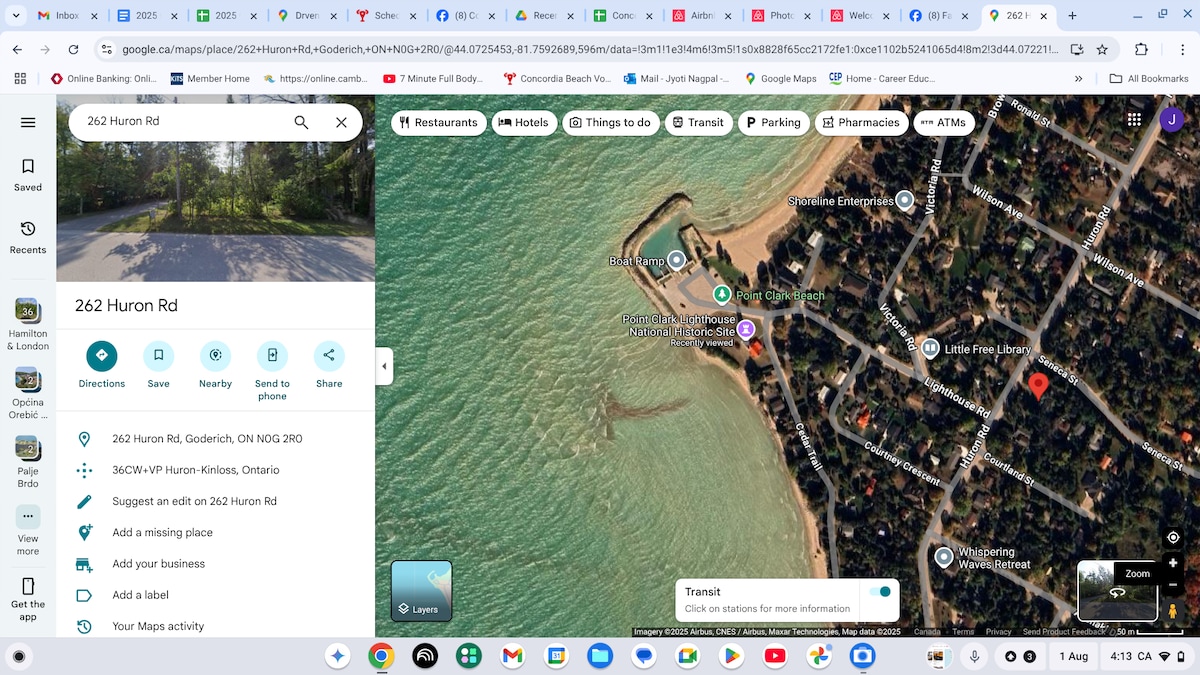Viewport: 1200px width, 675px height.
Task: Open the Google apps grid
Action: (x=1134, y=119)
